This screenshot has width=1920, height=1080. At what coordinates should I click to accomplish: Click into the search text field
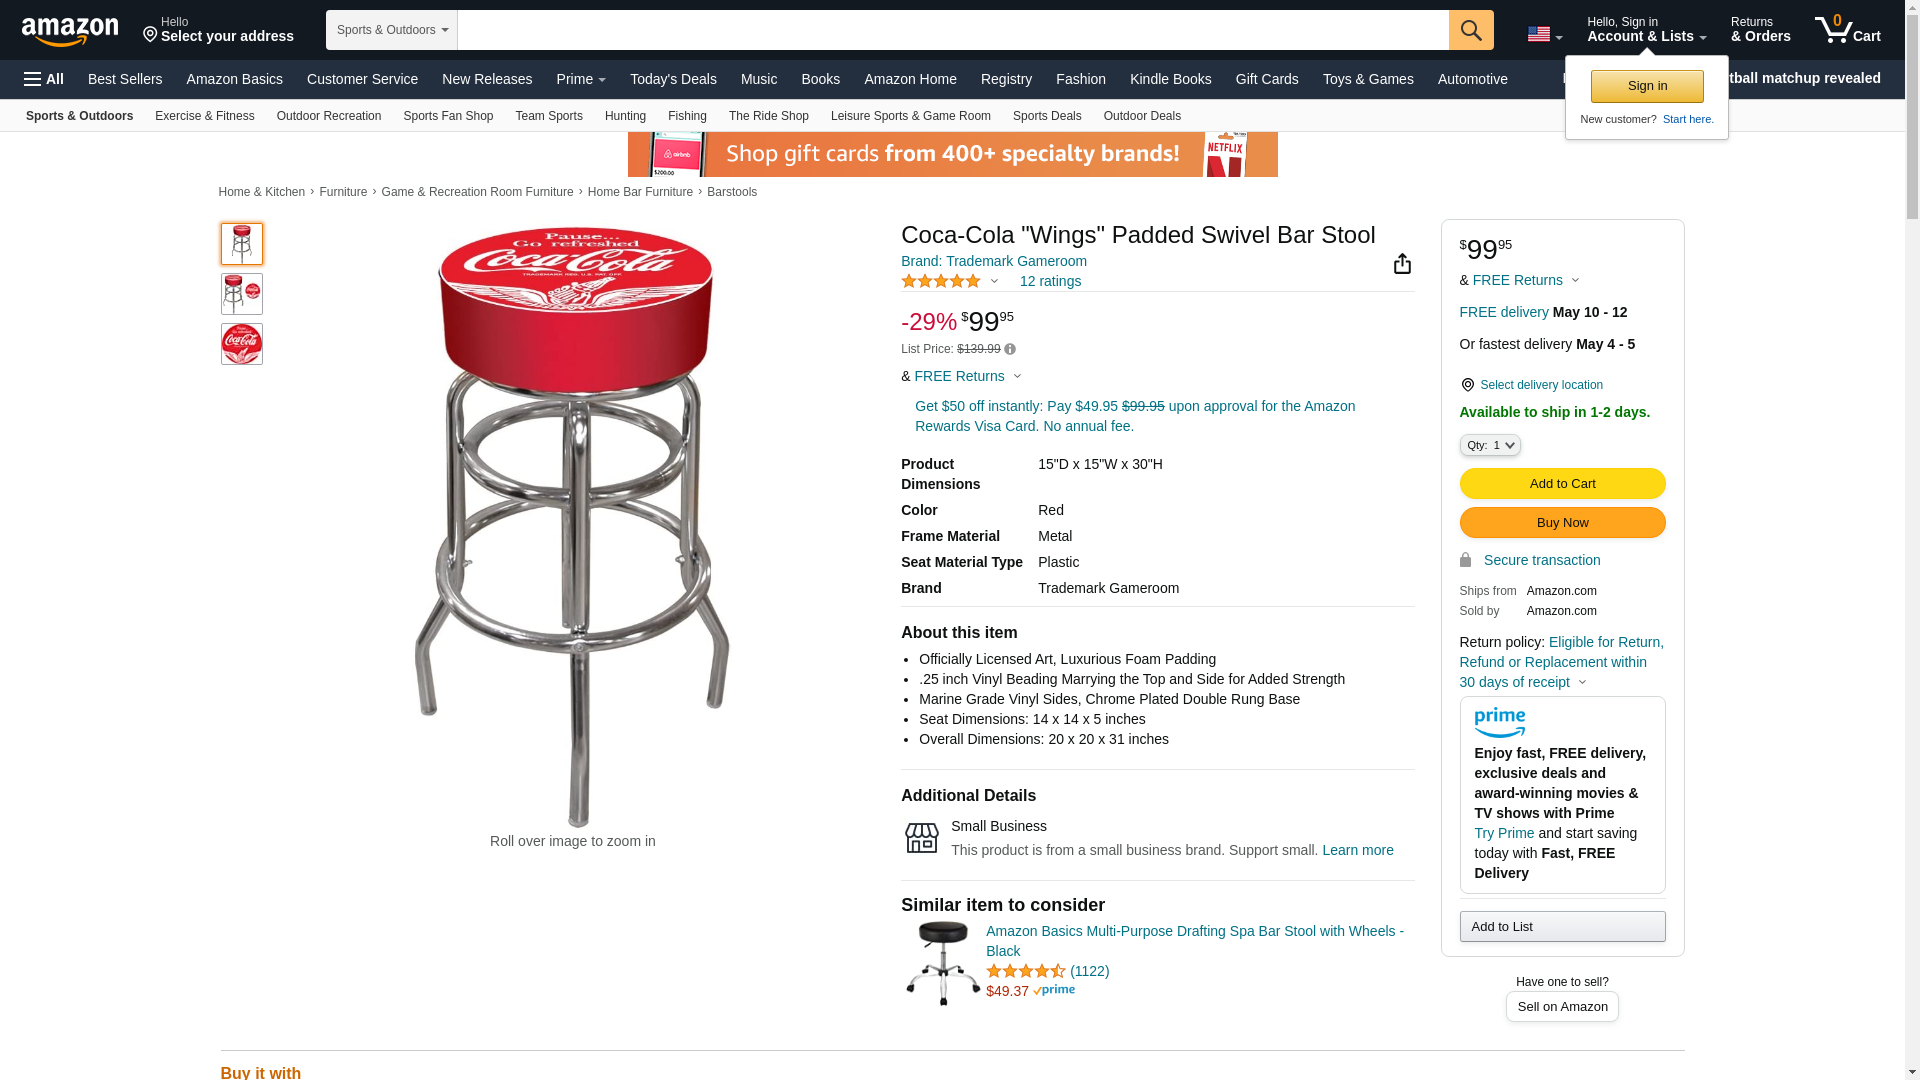[953, 30]
